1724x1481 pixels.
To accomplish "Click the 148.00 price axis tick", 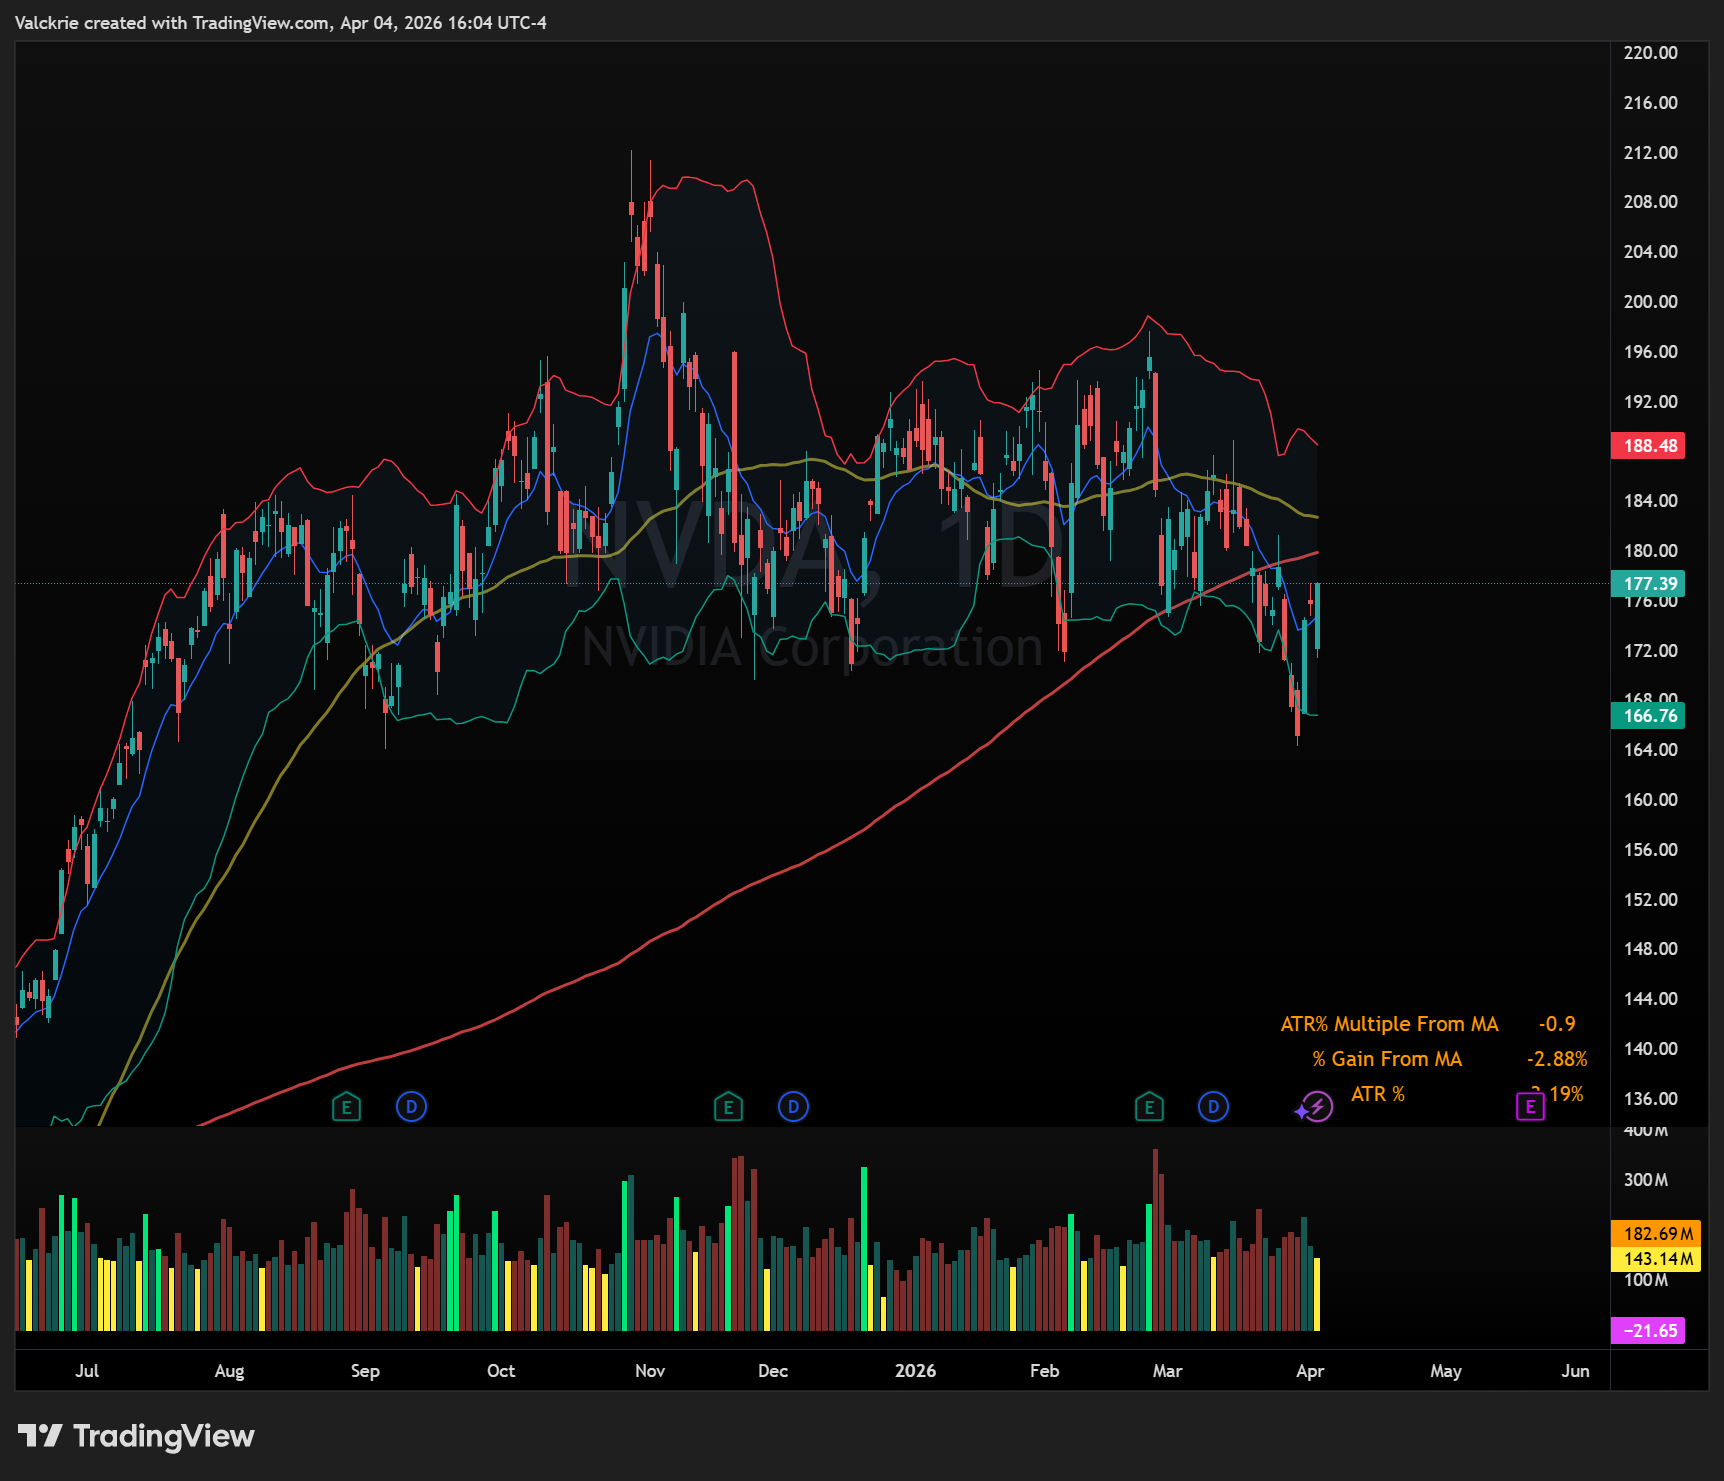I will (x=1650, y=949).
